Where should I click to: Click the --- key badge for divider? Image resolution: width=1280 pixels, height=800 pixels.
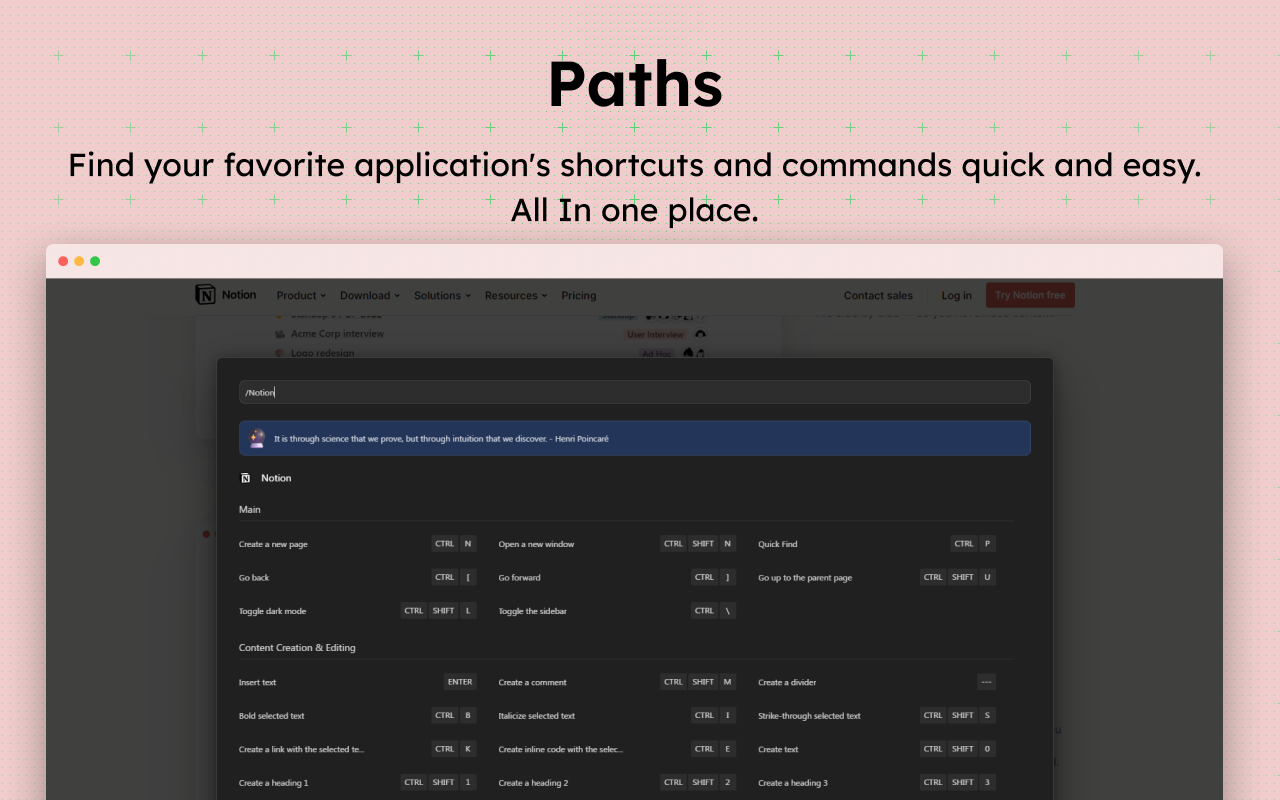point(986,682)
